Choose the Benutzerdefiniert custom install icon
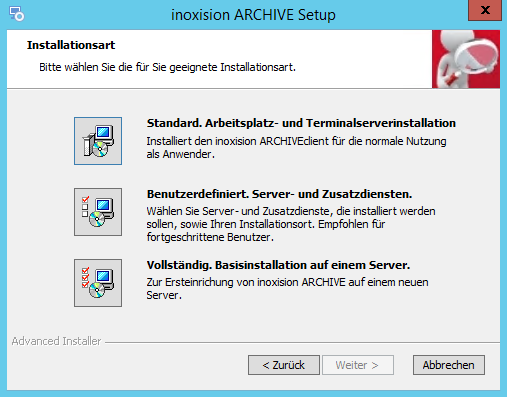Screen dimensions: 507x397 (98, 212)
